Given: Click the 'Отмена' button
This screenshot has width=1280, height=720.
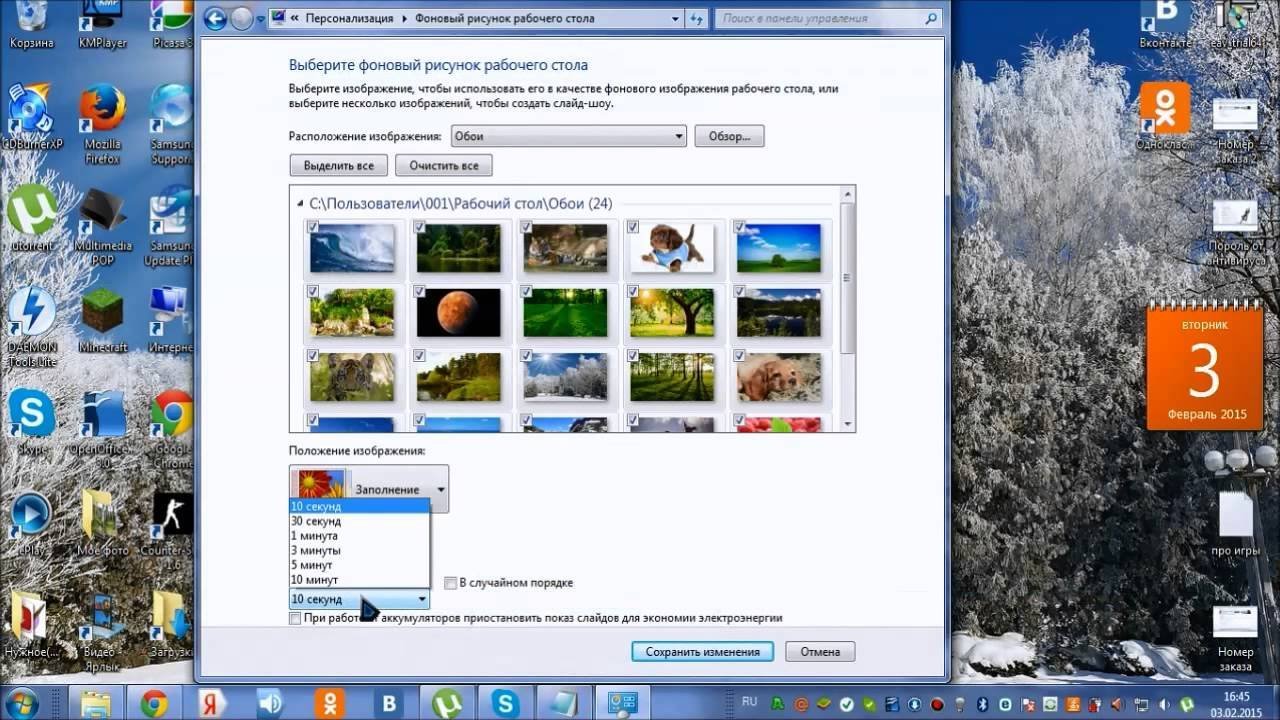Looking at the screenshot, I should [x=820, y=652].
